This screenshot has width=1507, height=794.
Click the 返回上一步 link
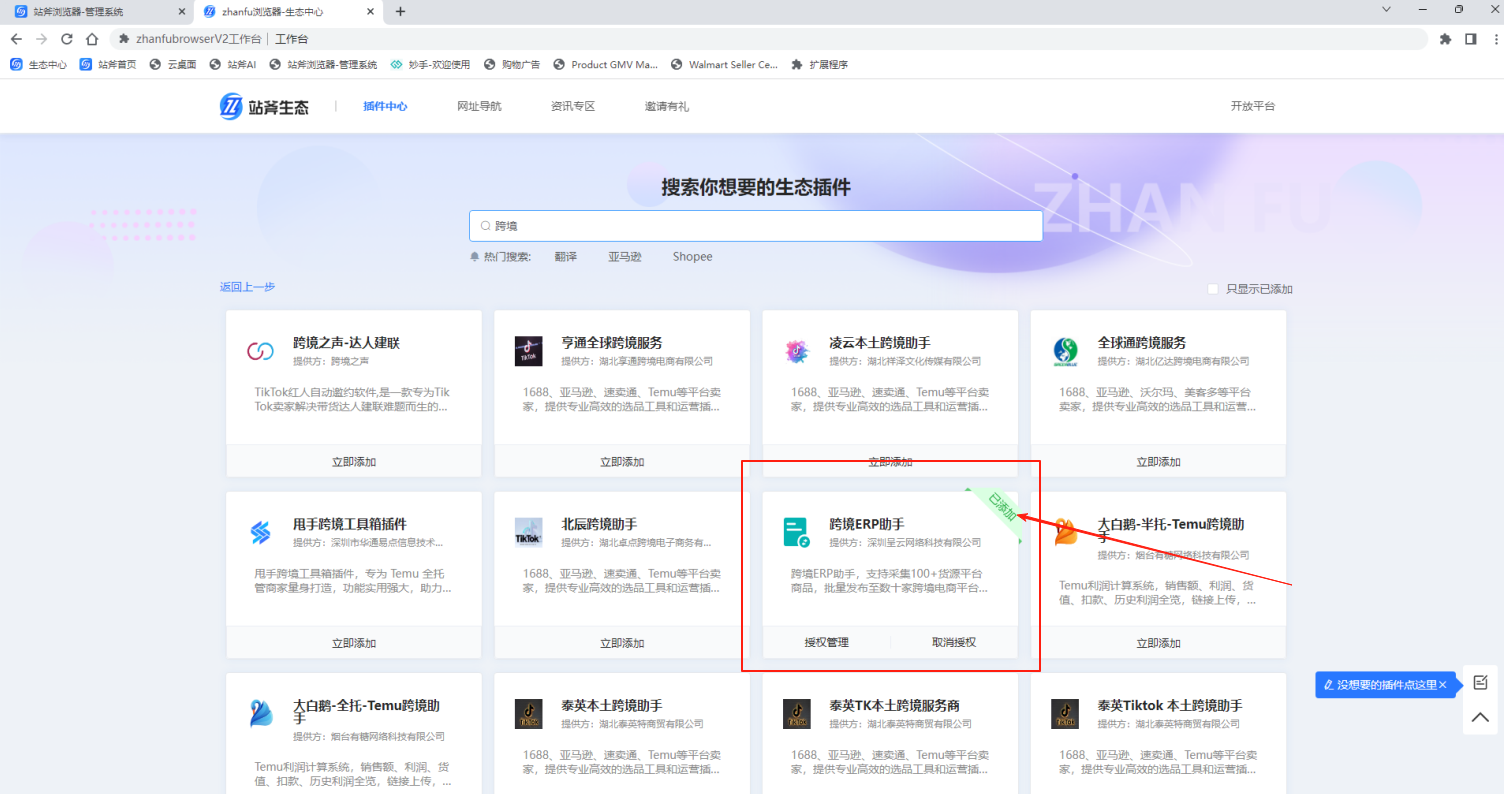(x=248, y=287)
